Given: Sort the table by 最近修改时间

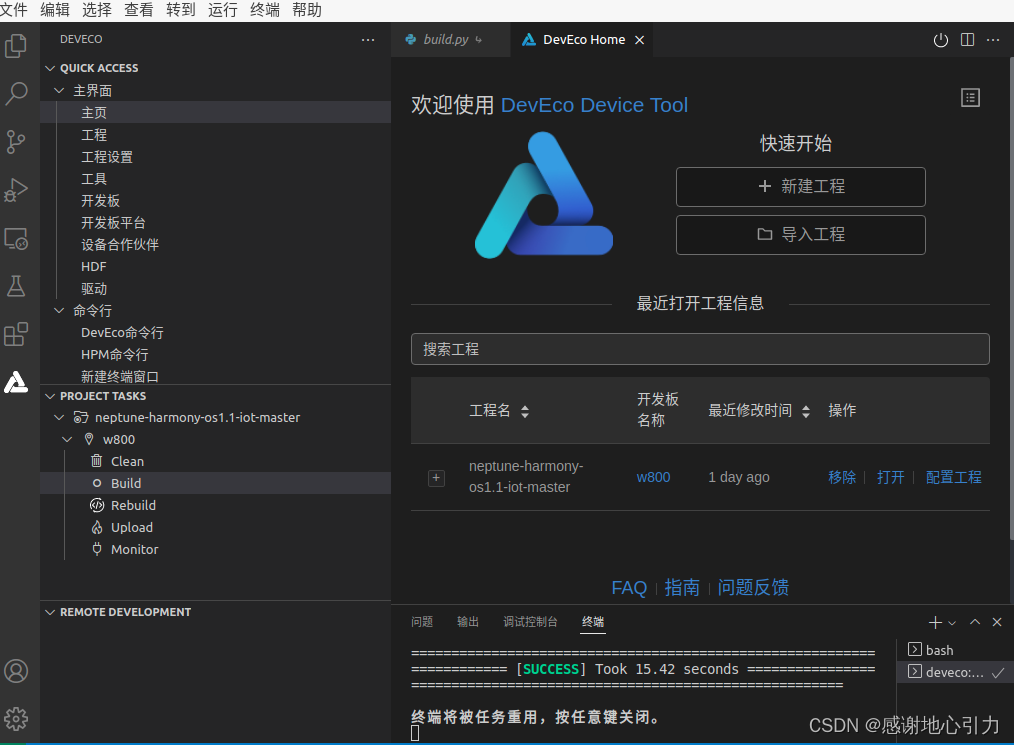Looking at the screenshot, I should tap(806, 411).
